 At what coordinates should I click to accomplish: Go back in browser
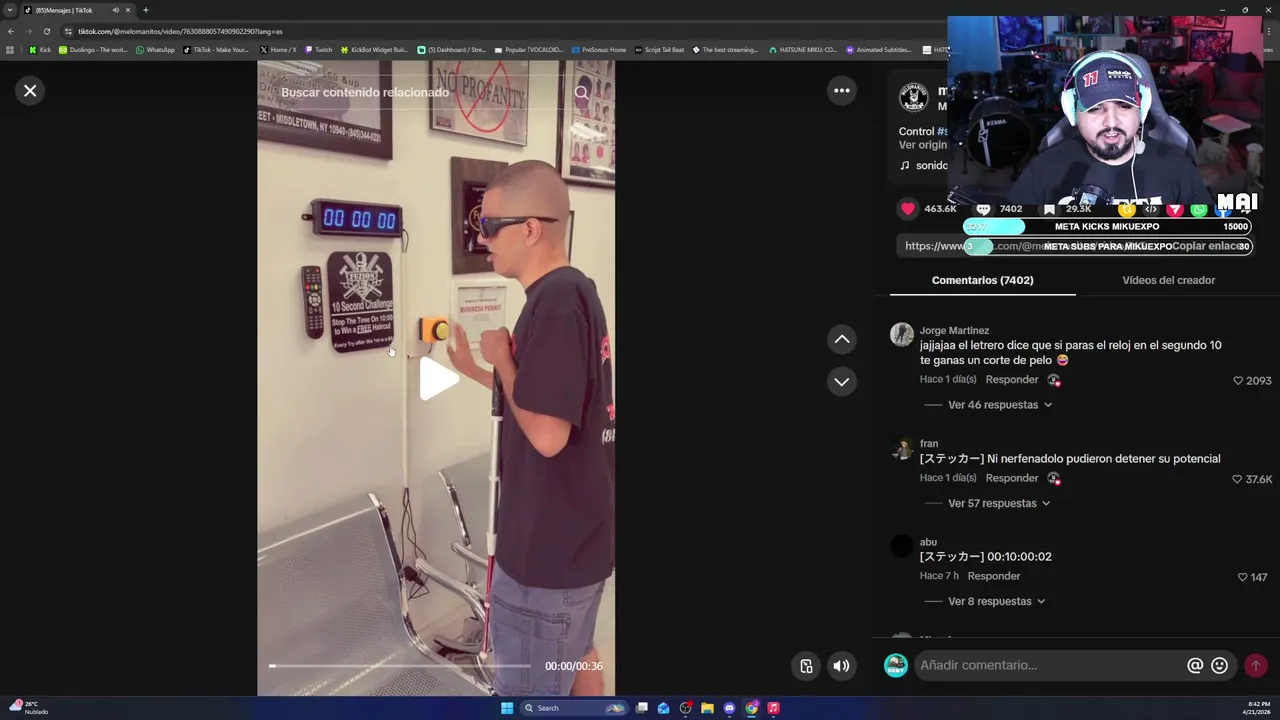pos(10,31)
